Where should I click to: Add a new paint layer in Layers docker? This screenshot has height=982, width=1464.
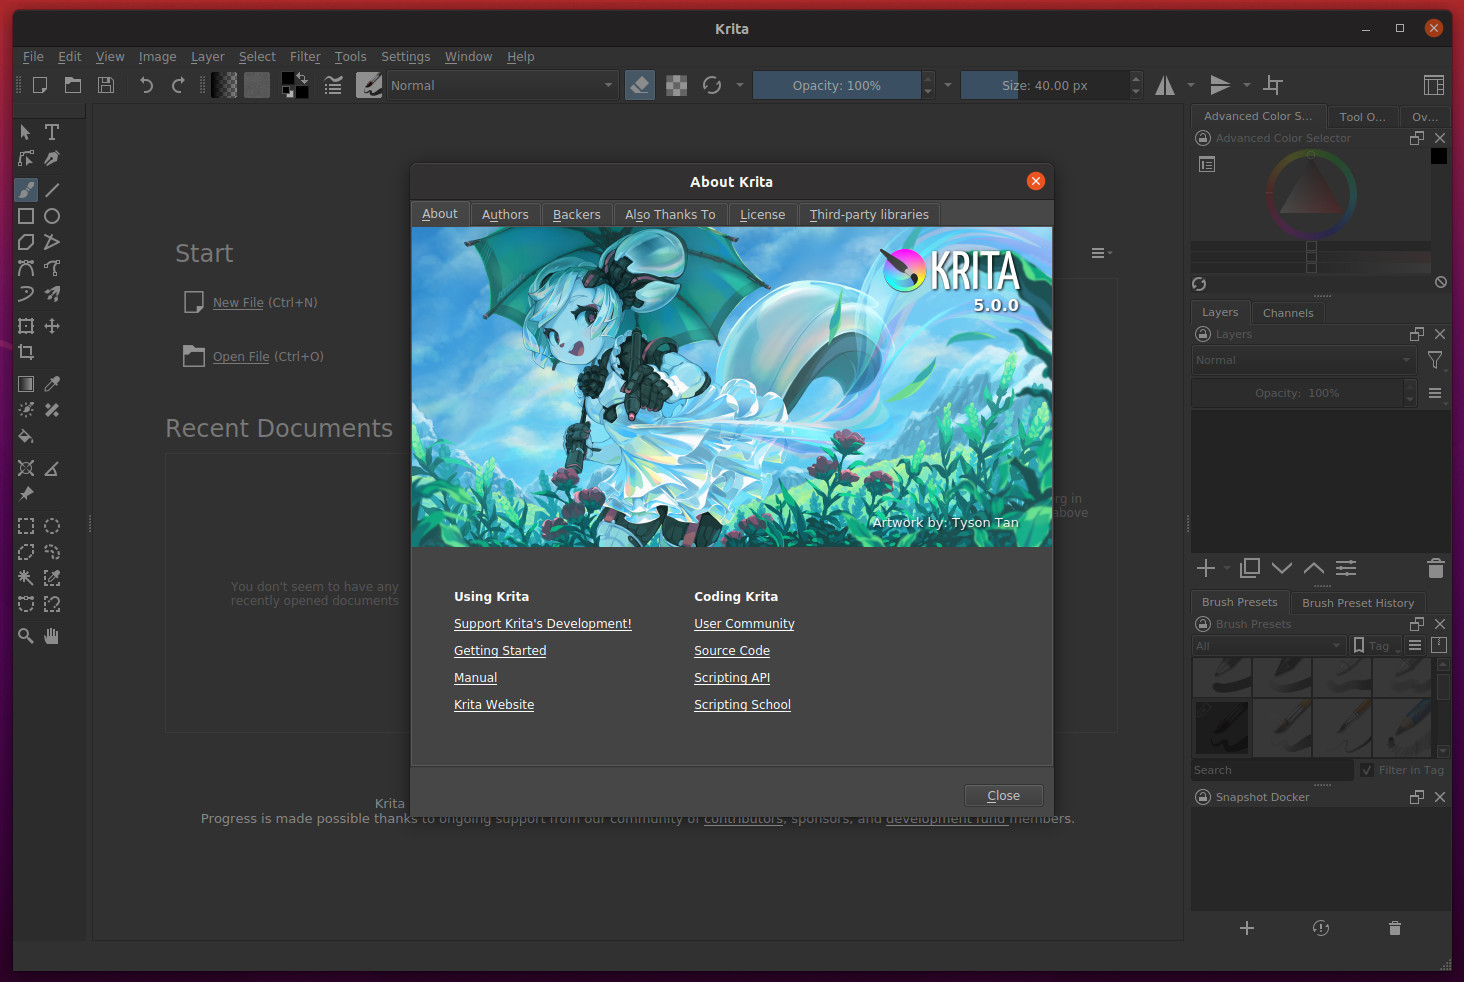(1205, 568)
